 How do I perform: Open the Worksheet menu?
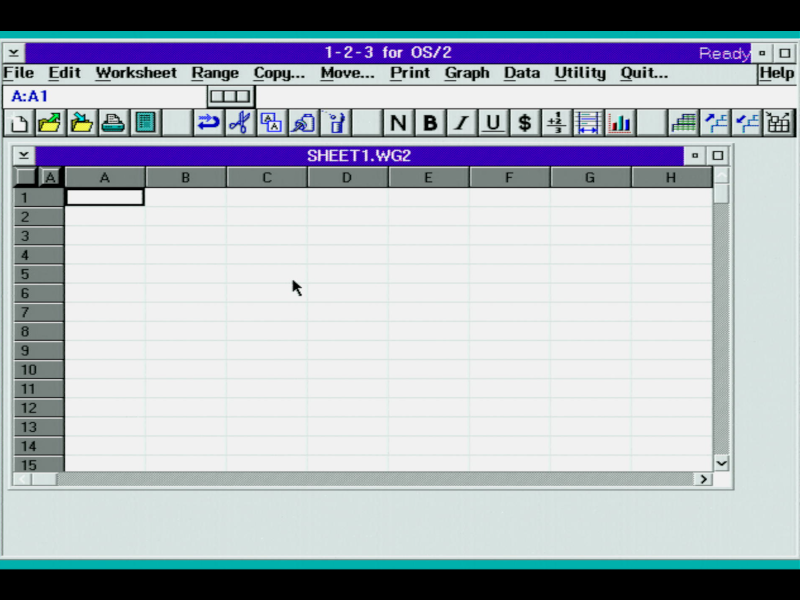coord(136,73)
